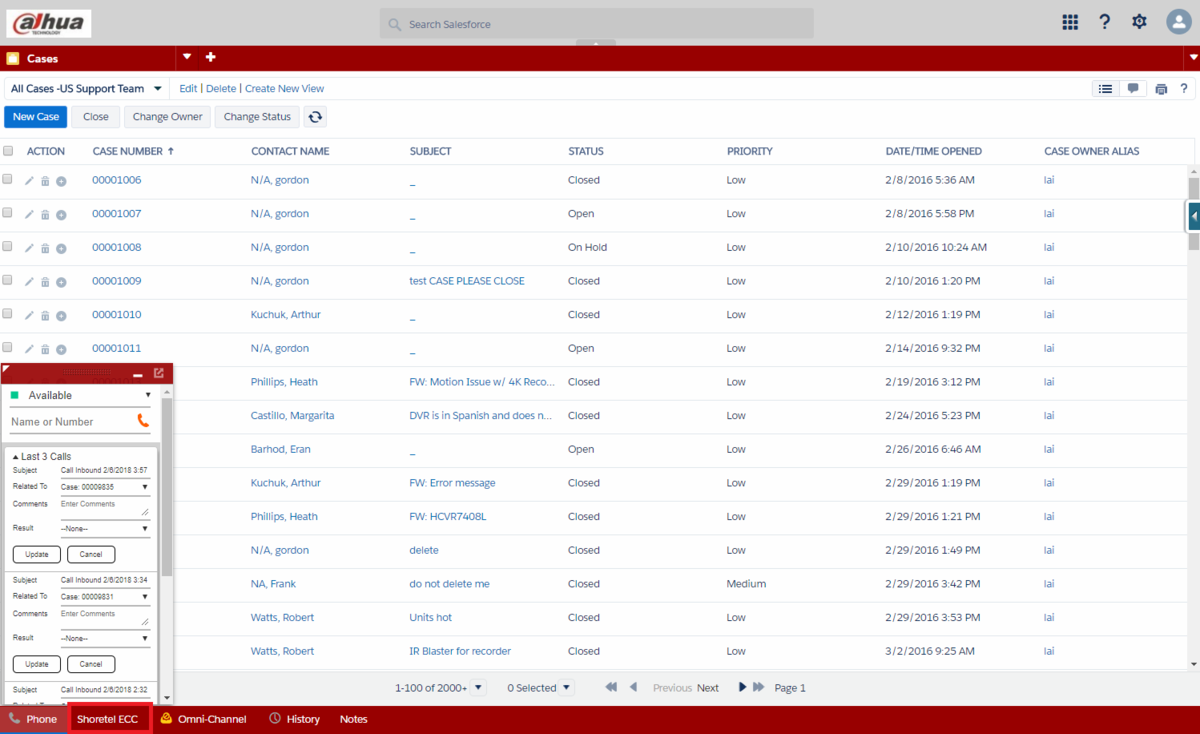Tick the select-all checkbox in header
1200x734 pixels.
coord(8,151)
